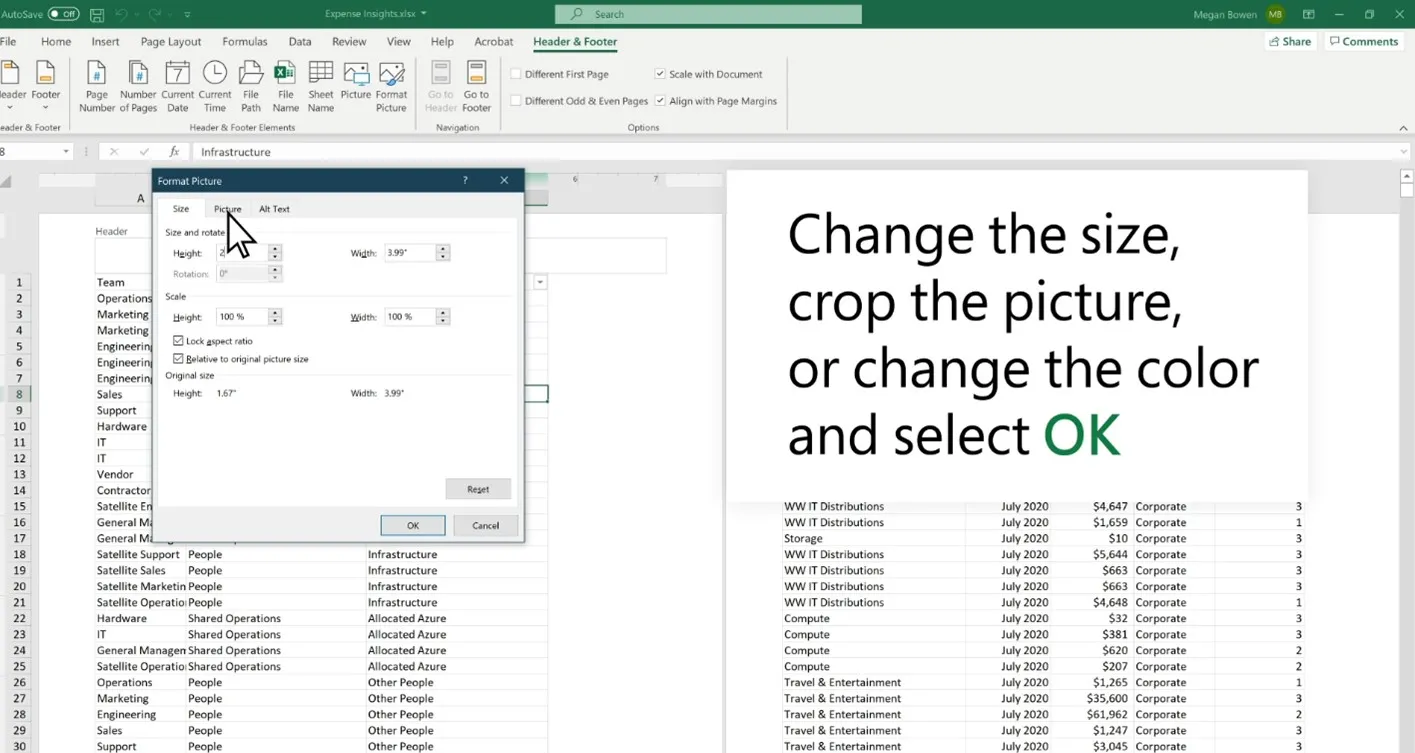
Task: Switch to Picture tab in dialog
Action: (227, 209)
